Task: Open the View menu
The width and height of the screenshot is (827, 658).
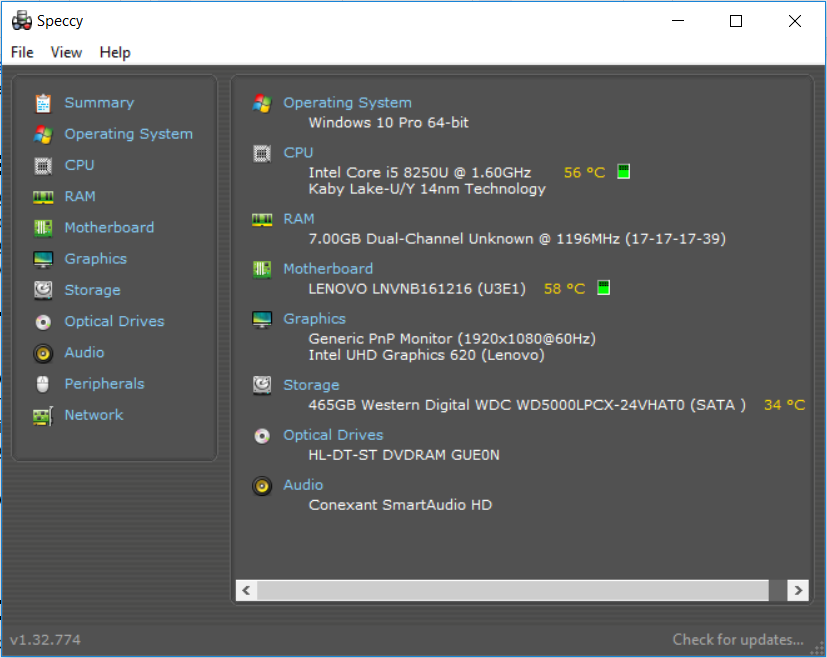Action: pos(66,52)
